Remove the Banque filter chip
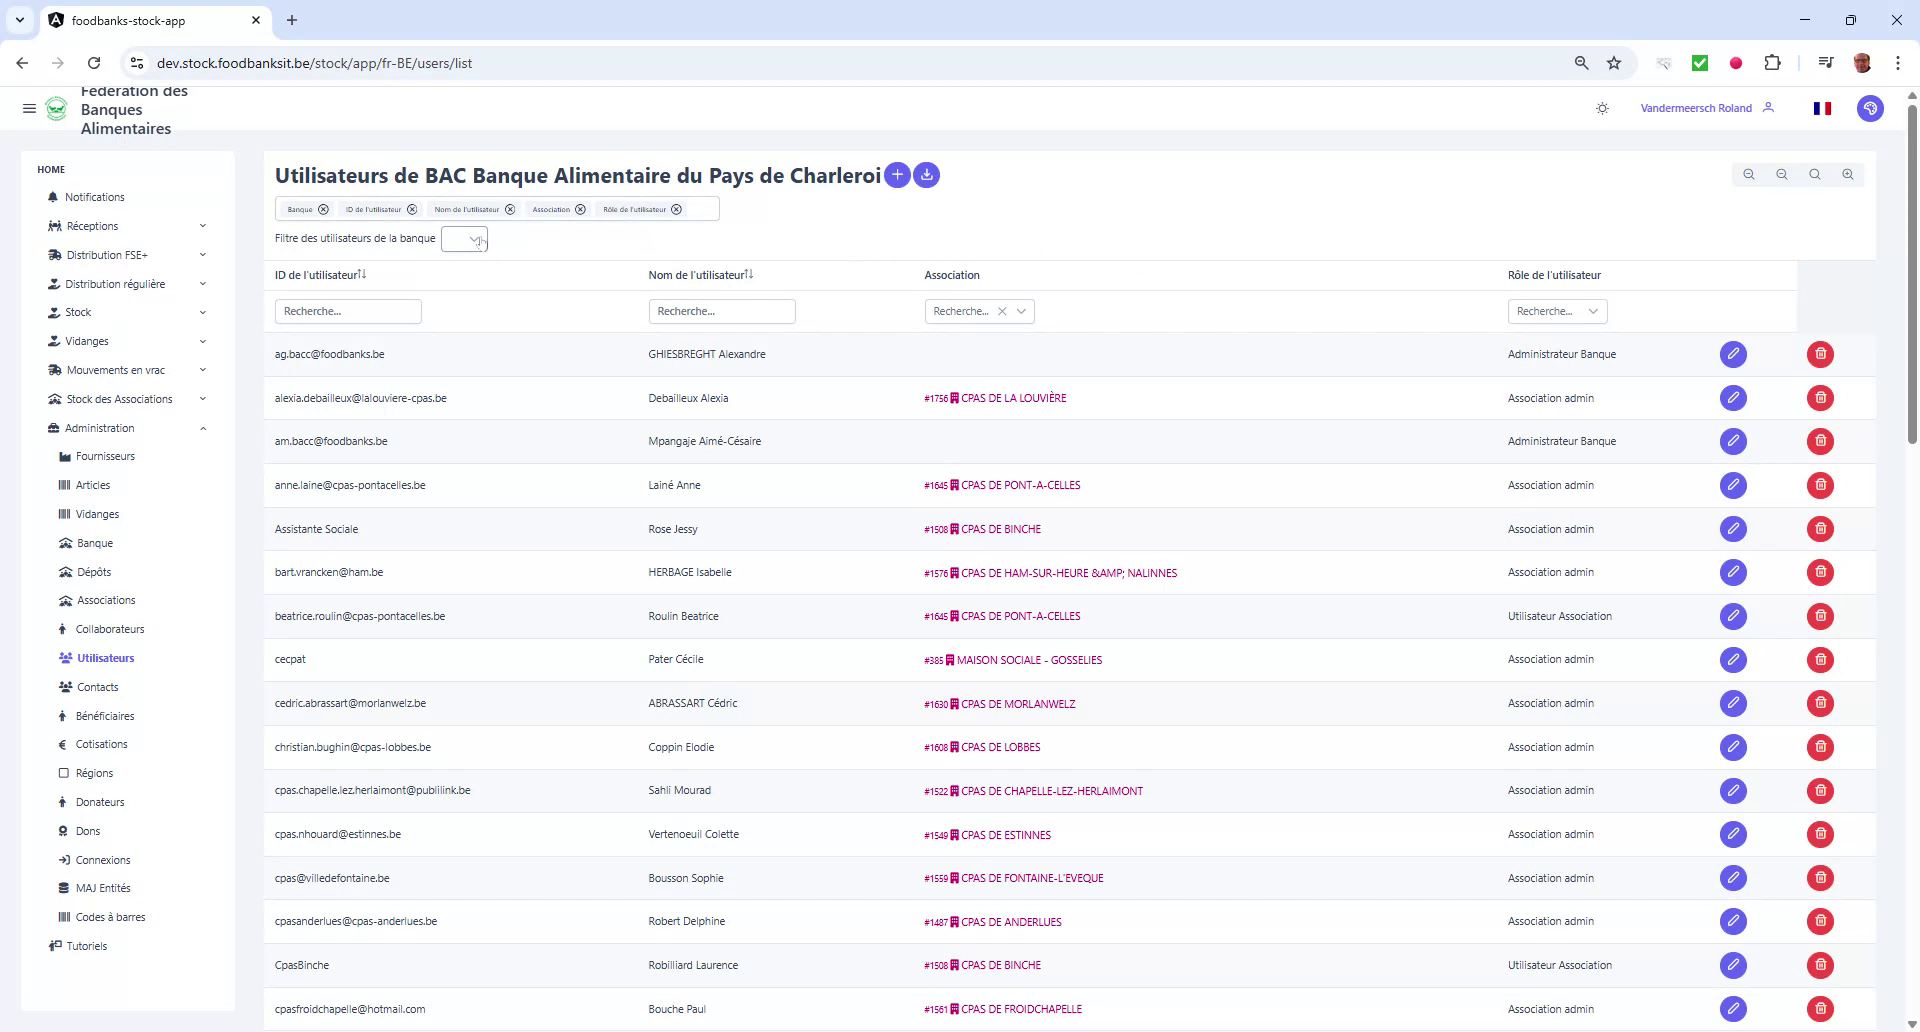Image resolution: width=1920 pixels, height=1032 pixels. pyautogui.click(x=322, y=209)
